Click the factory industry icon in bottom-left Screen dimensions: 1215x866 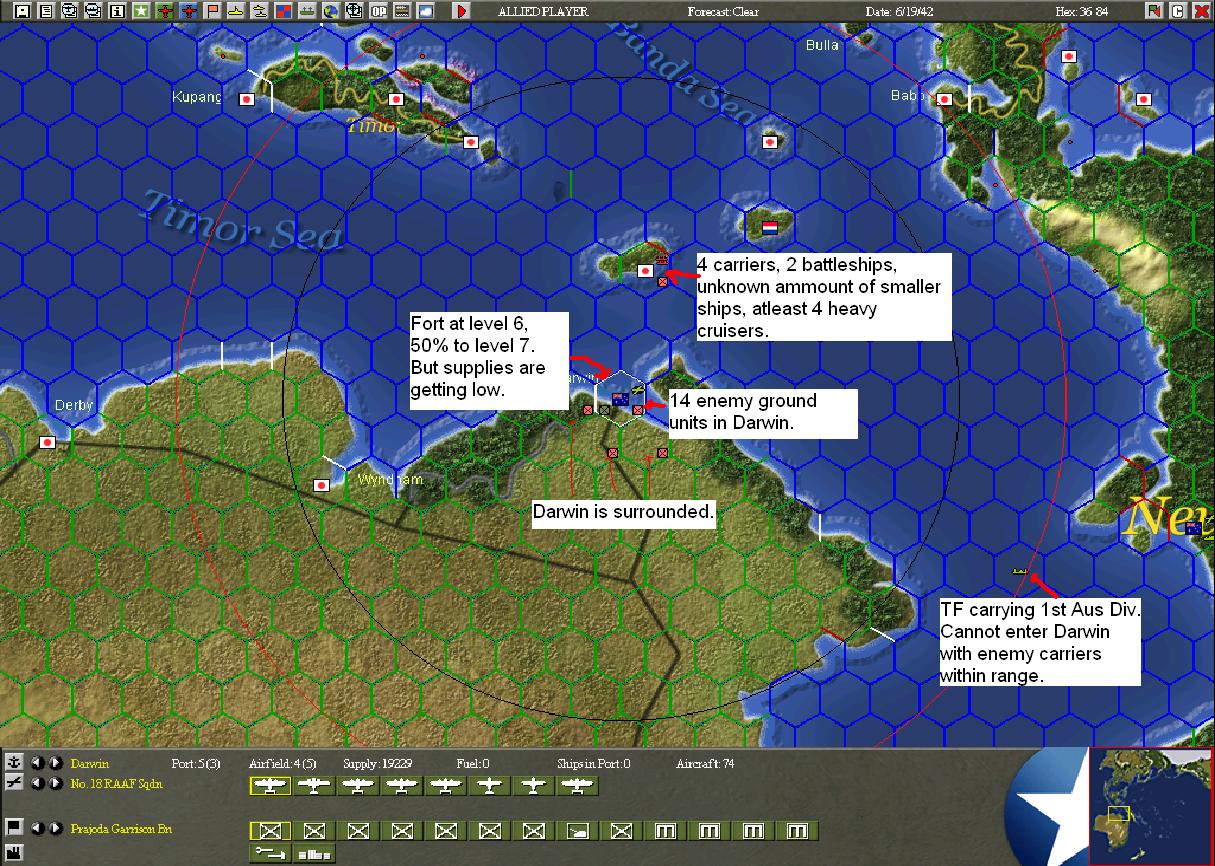(x=14, y=851)
